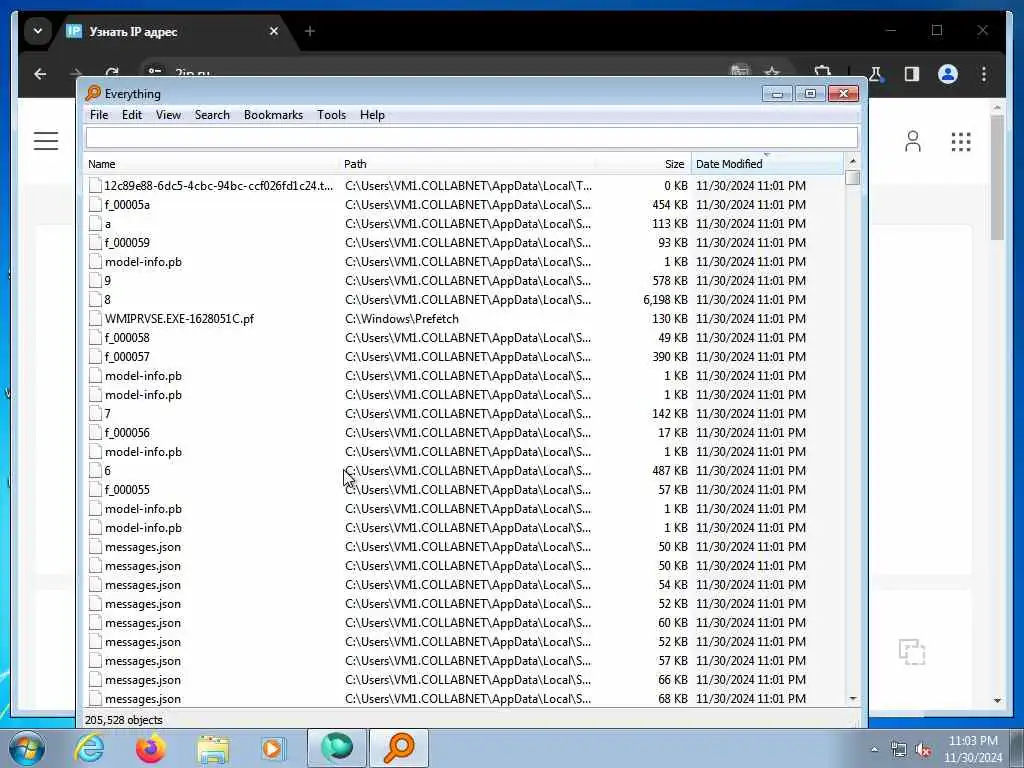The image size is (1024, 768).
Task: Open a new tab in Chrome
Action: 310,31
